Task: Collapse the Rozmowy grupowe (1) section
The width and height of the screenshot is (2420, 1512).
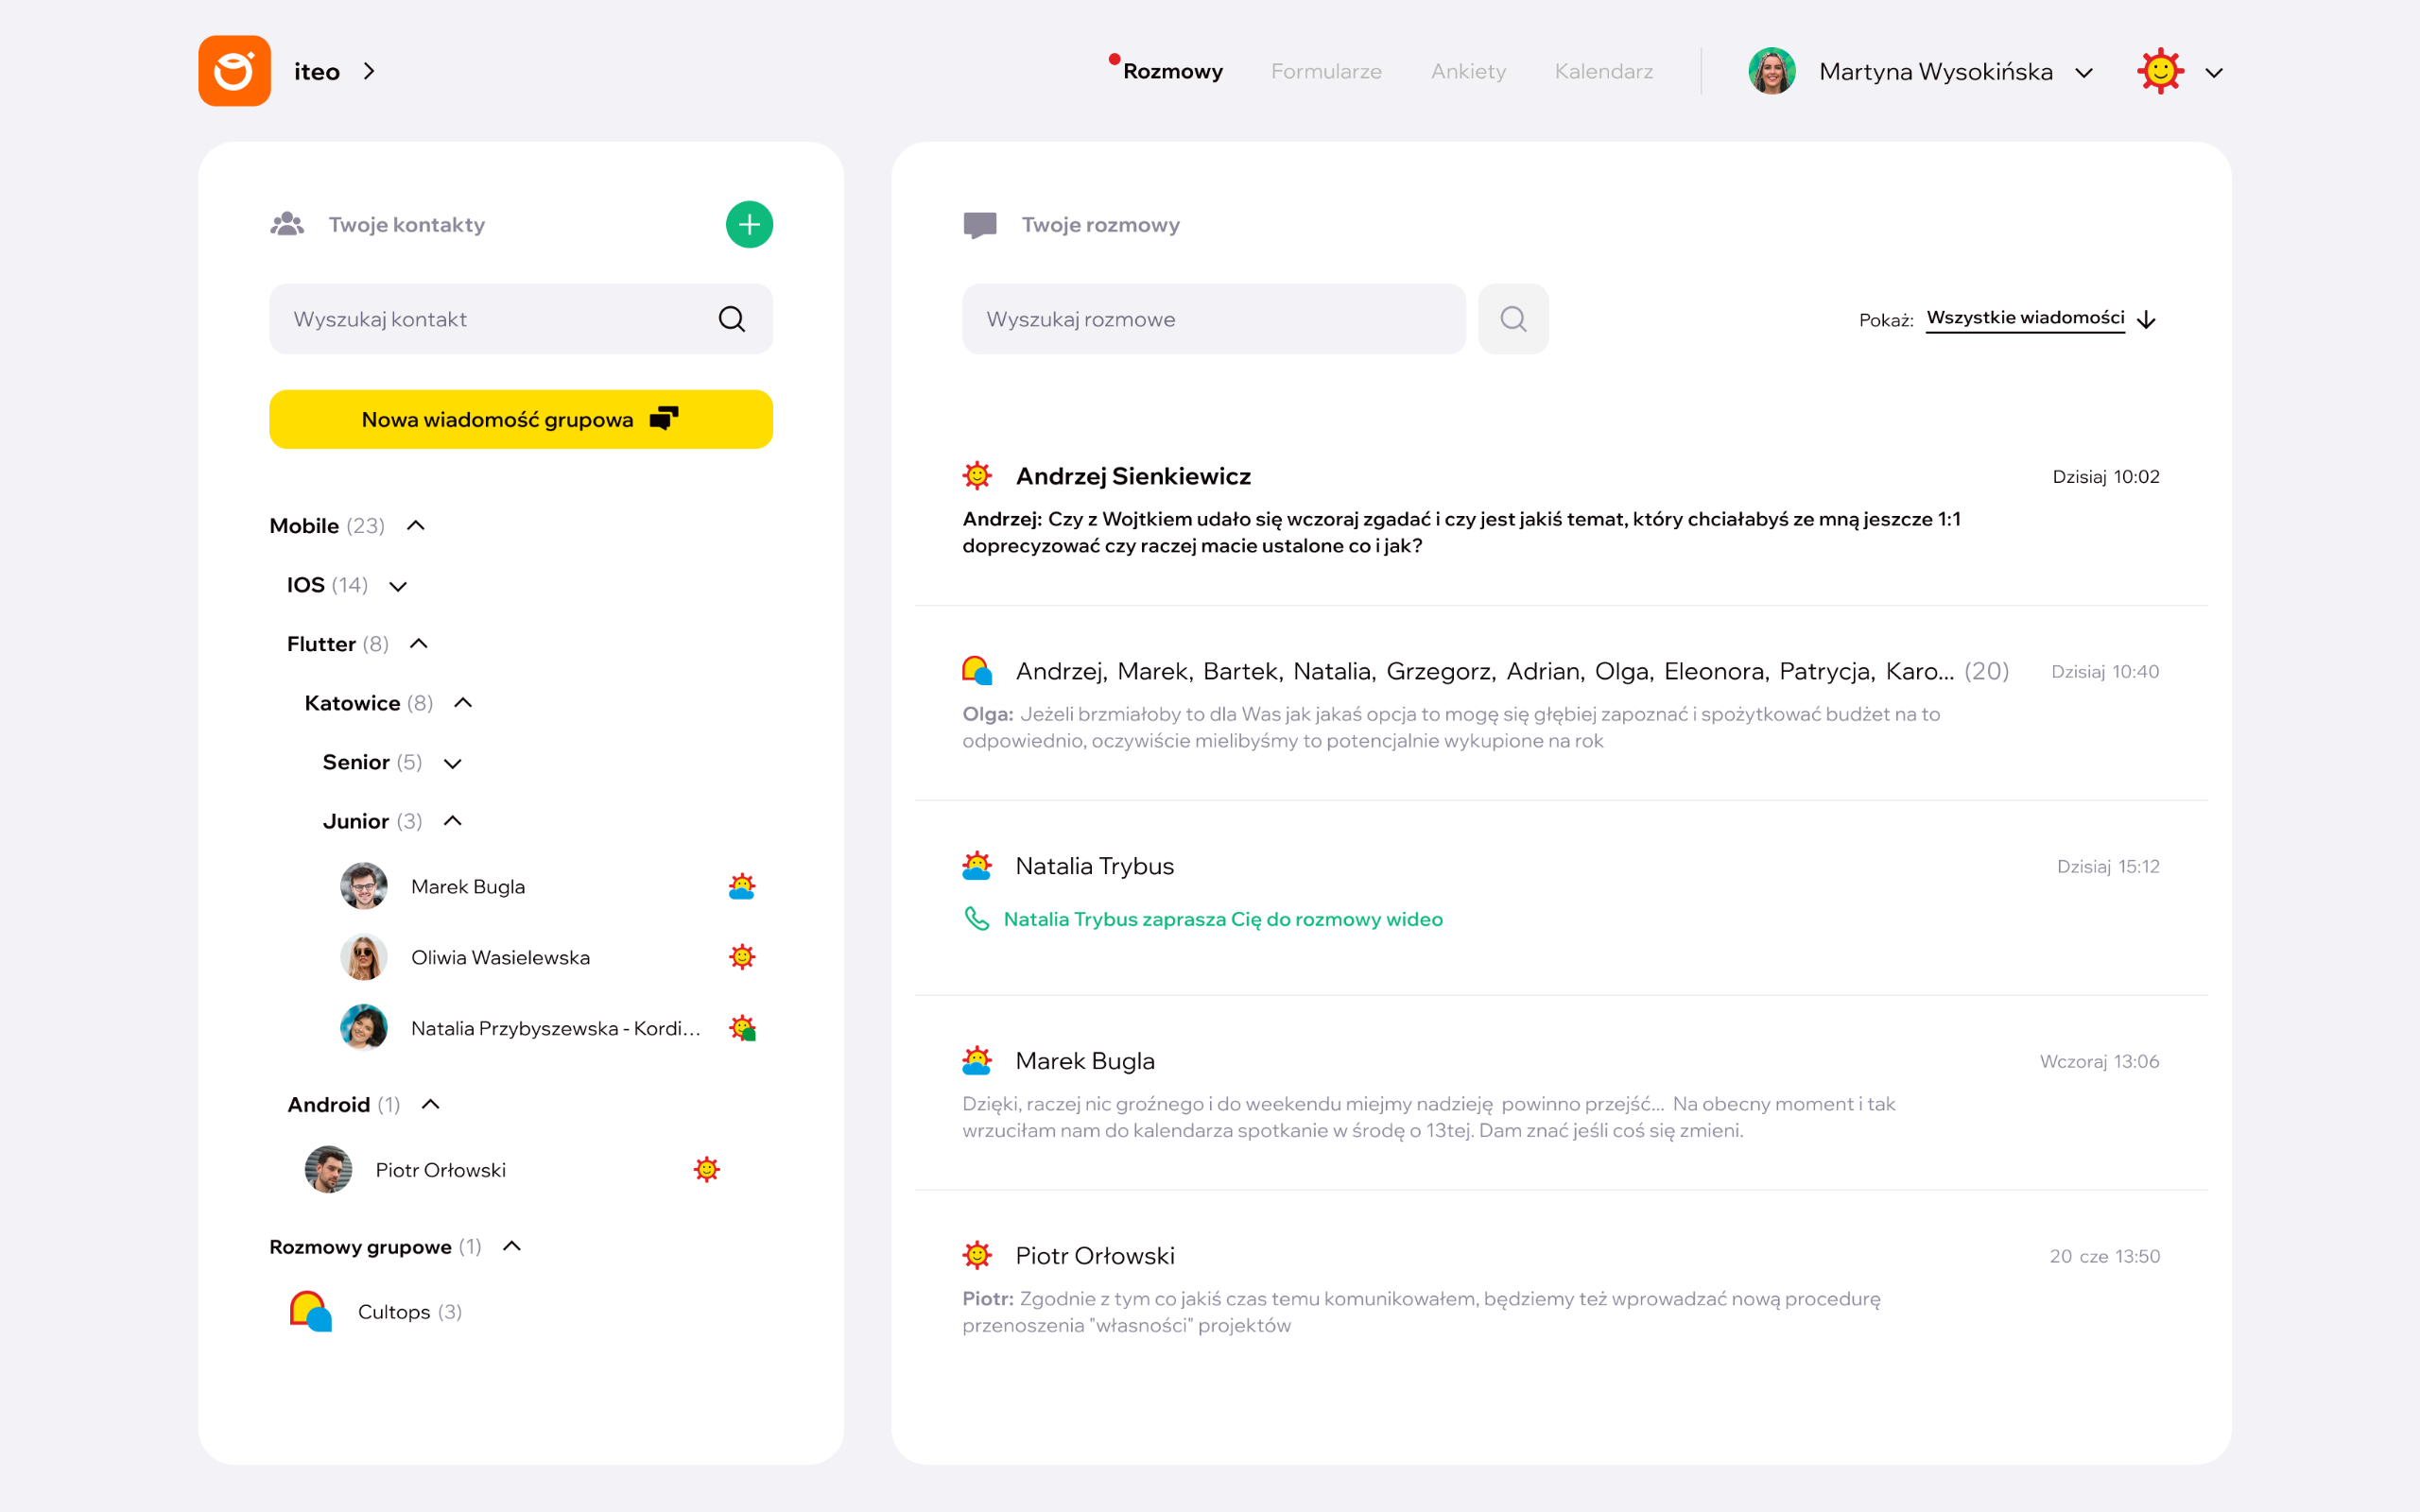Action: 512,1246
